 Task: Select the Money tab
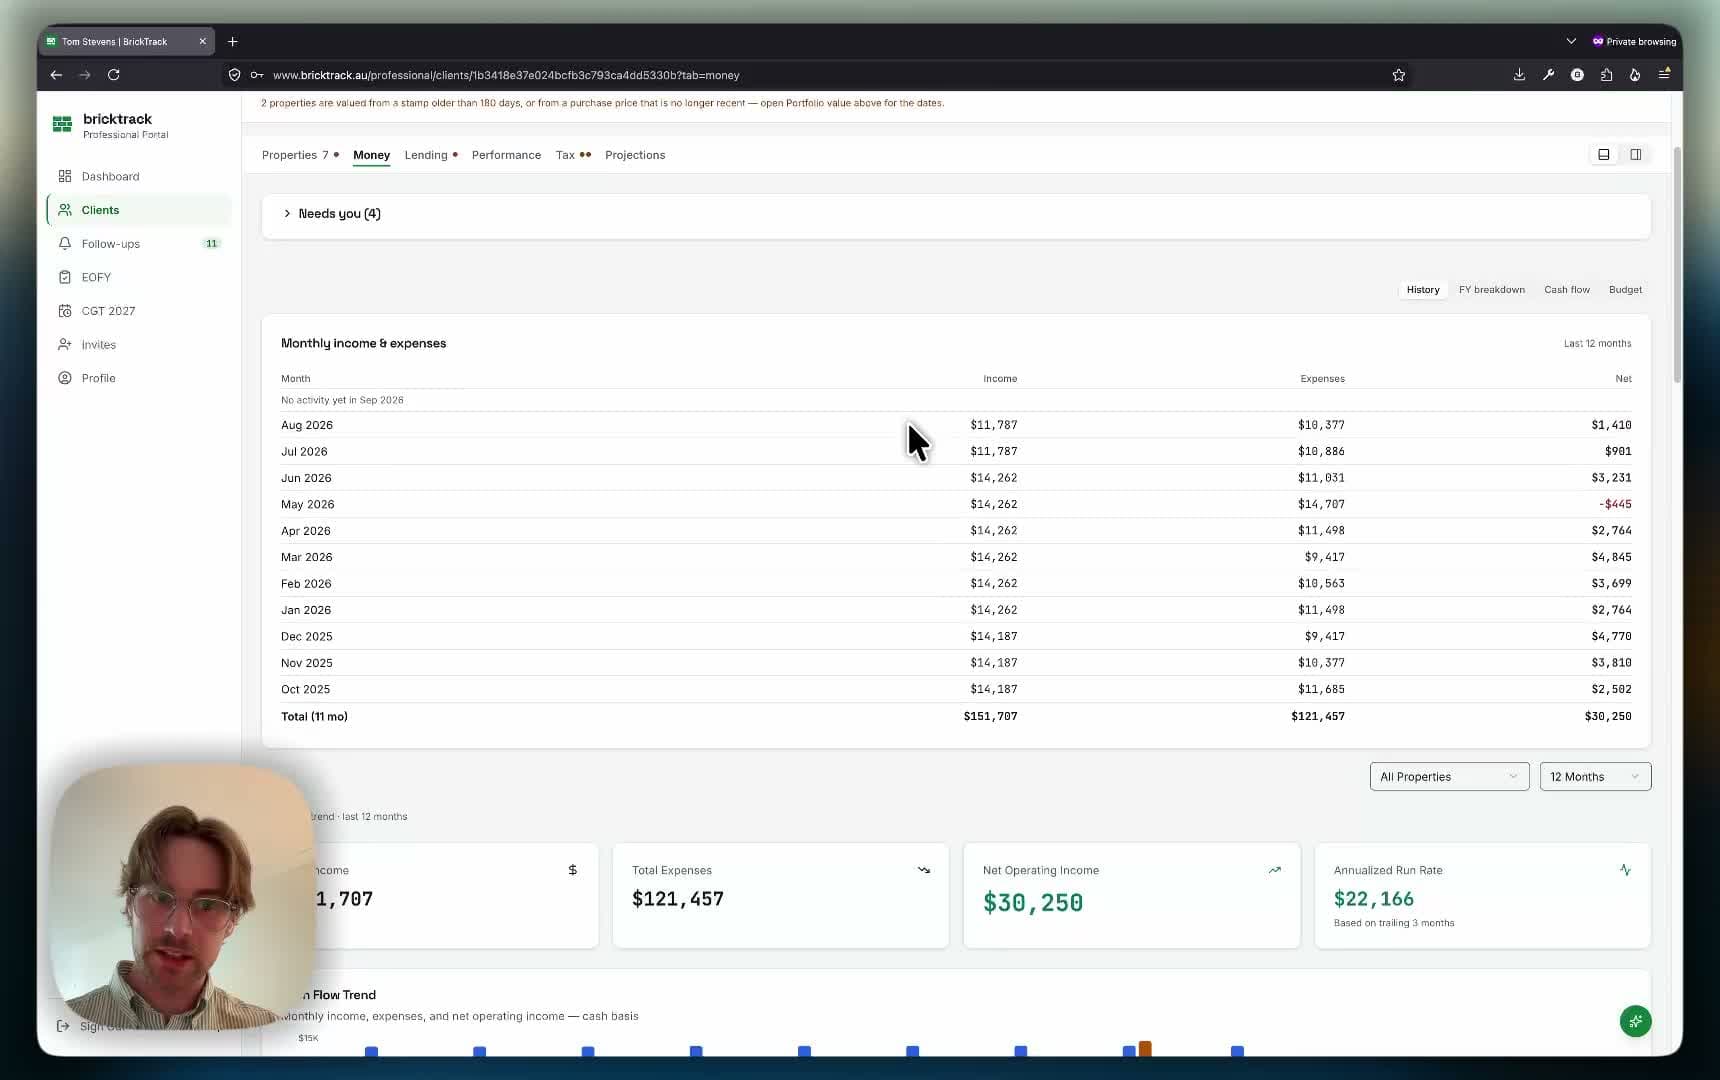pos(371,155)
